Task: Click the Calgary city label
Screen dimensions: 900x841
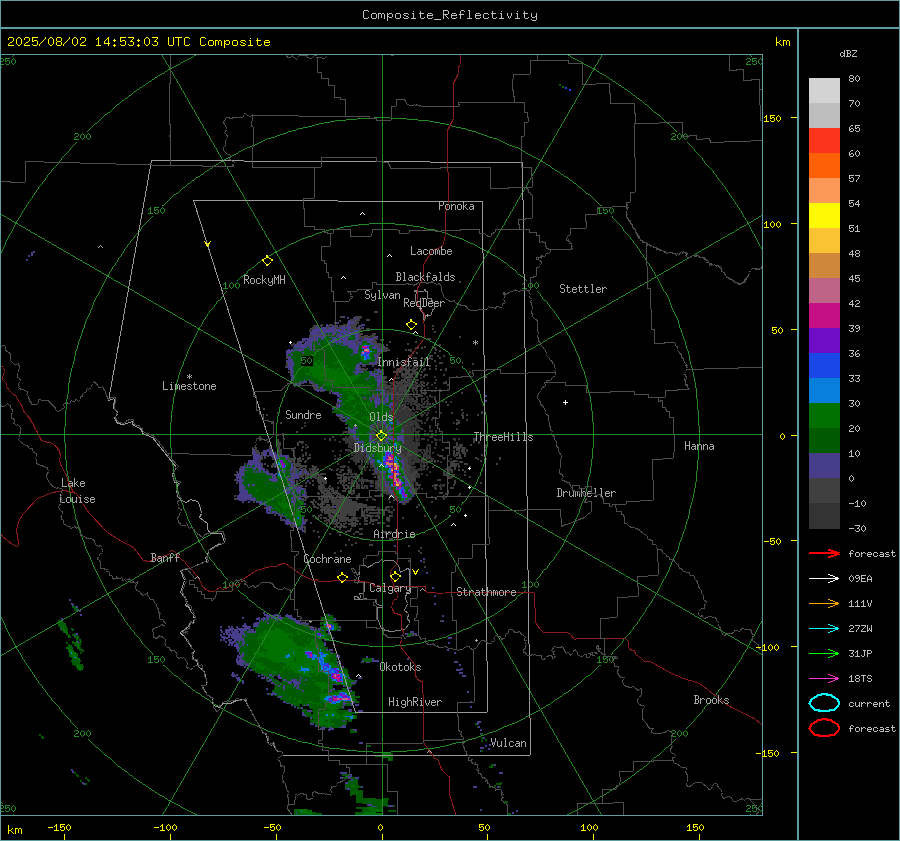Action: 390,588
